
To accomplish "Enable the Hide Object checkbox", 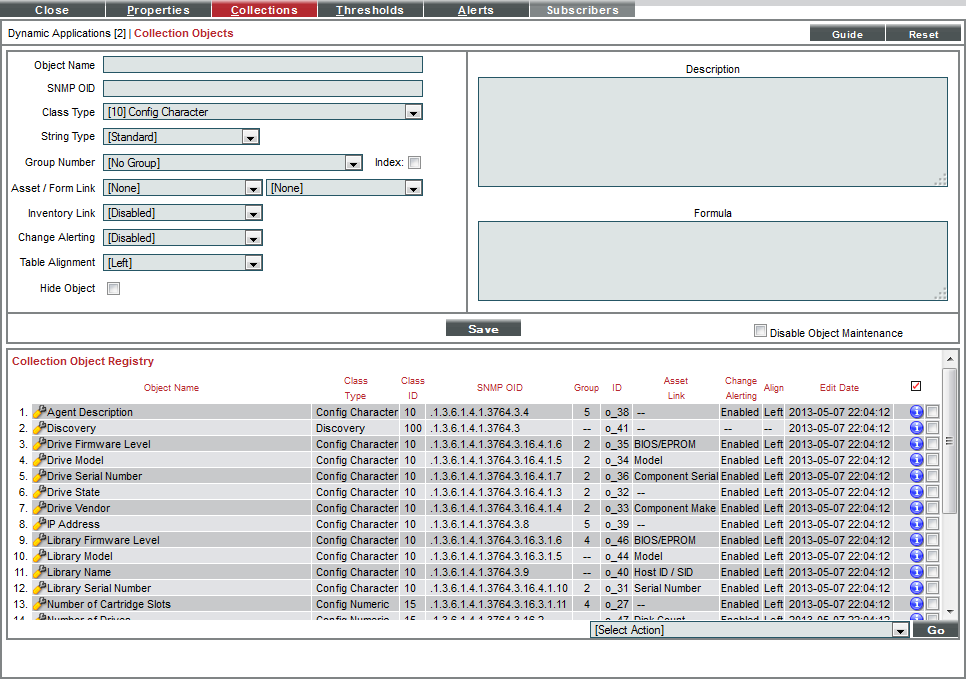I will (x=113, y=288).
